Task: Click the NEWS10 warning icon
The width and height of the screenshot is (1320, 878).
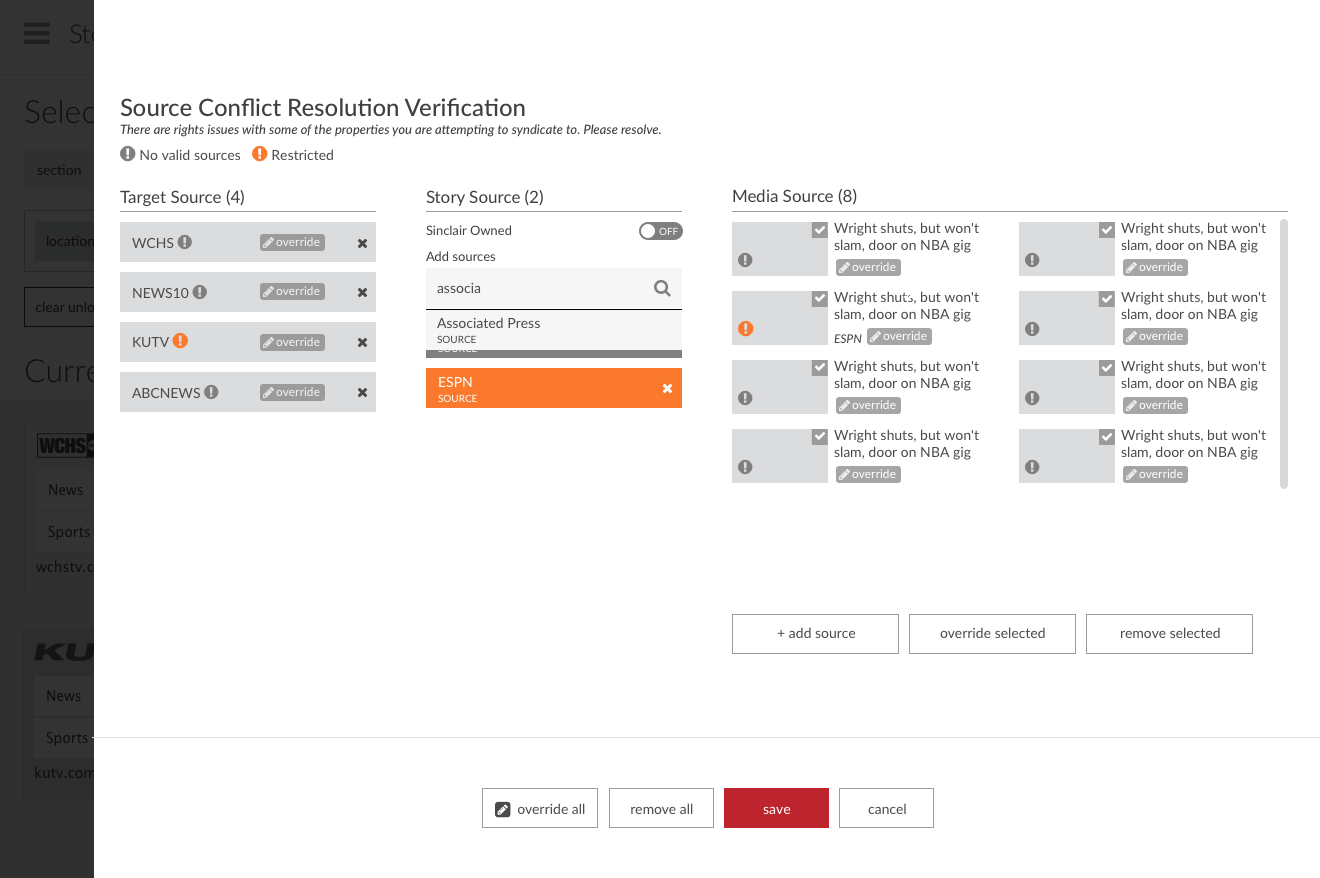Action: pyautogui.click(x=200, y=292)
